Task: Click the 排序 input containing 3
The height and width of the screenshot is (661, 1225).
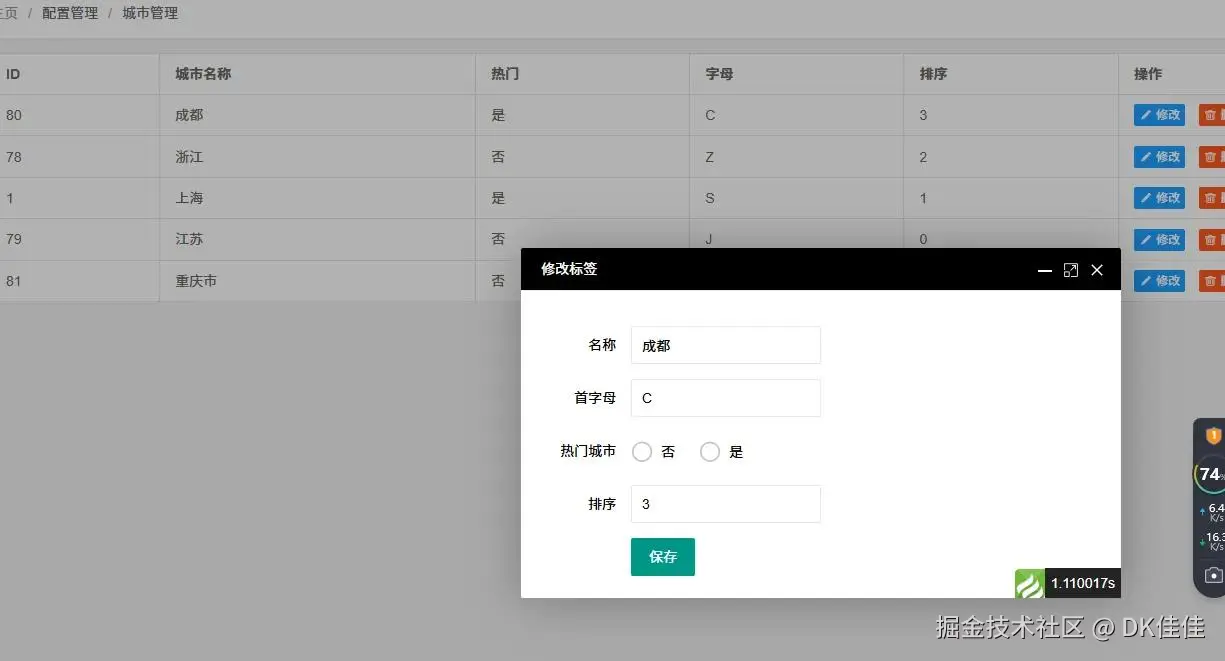Action: [726, 504]
